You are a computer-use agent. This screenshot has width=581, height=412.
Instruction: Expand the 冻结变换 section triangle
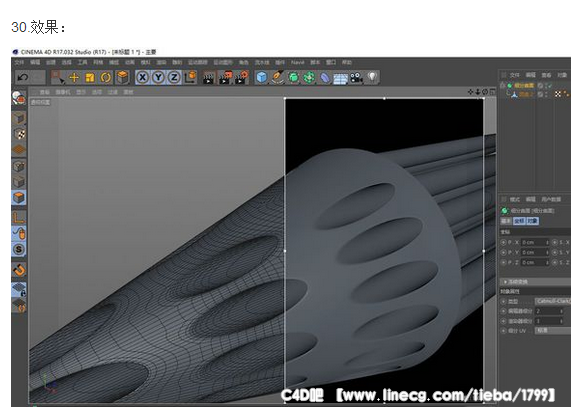pos(505,282)
